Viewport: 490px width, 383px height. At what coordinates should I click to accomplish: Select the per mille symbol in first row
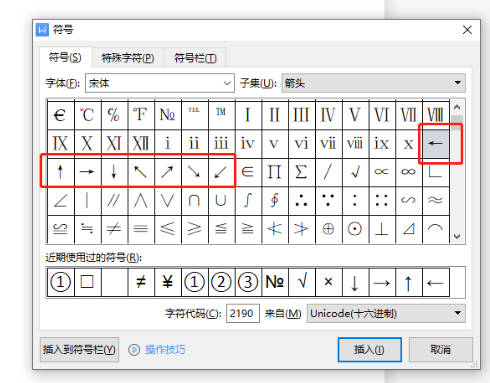[114, 115]
